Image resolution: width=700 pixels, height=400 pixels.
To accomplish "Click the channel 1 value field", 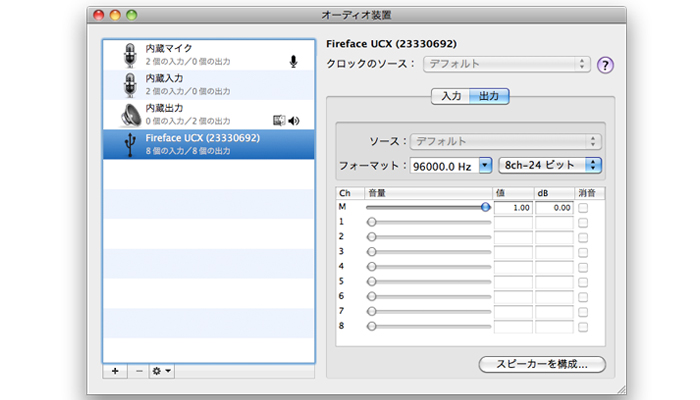I will click(513, 222).
